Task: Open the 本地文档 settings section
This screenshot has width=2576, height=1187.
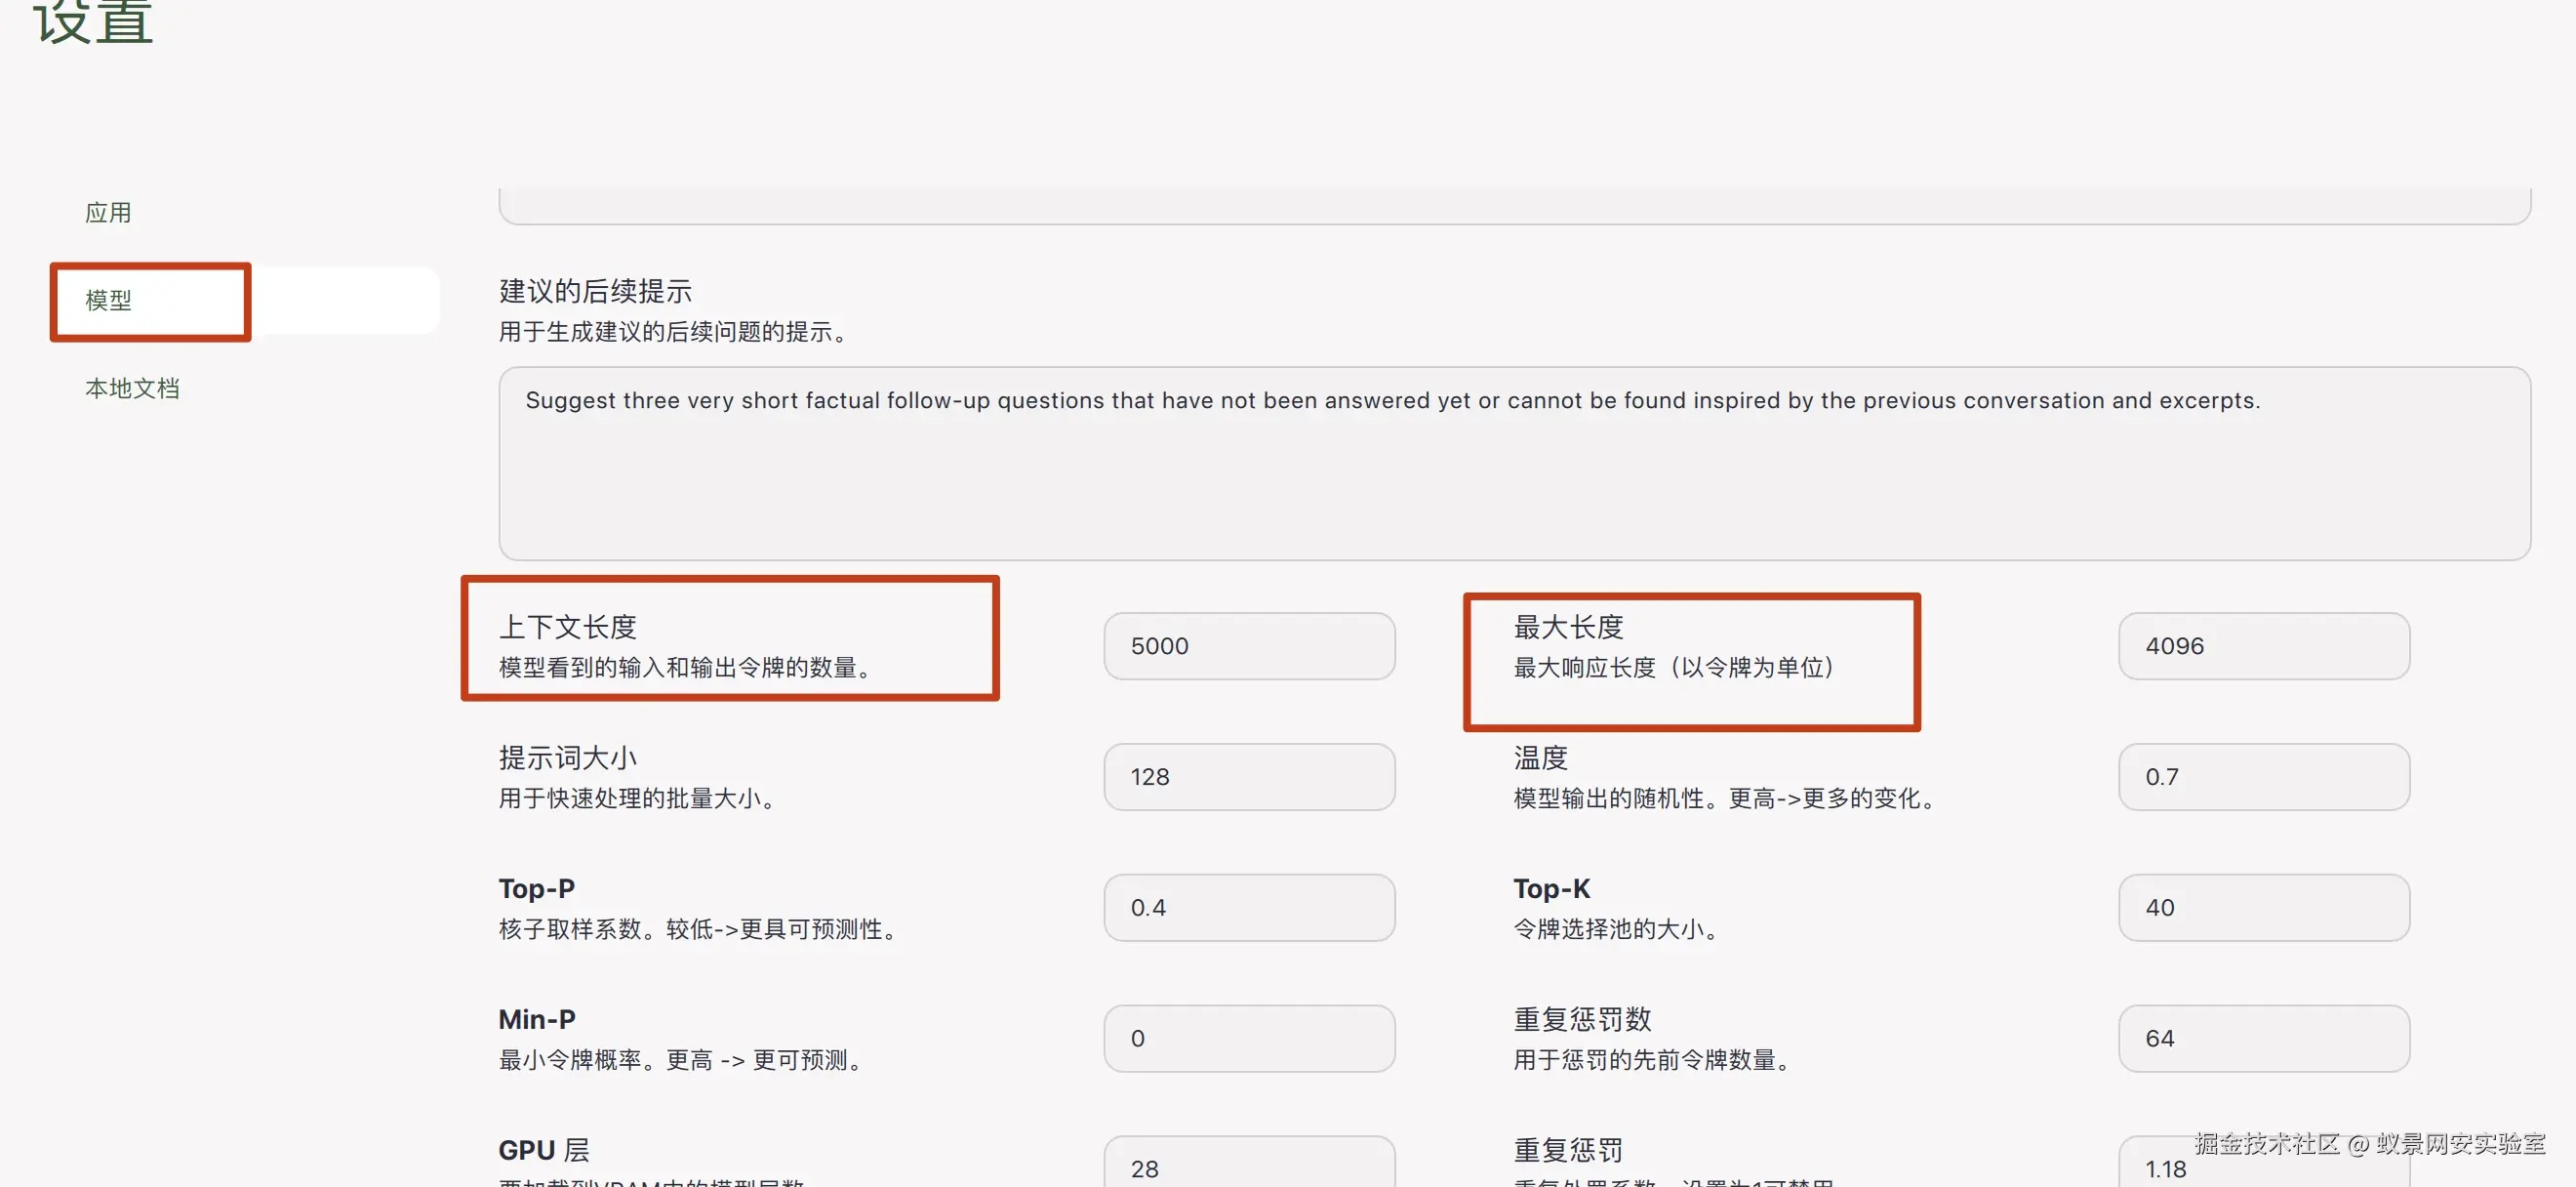Action: click(x=132, y=388)
